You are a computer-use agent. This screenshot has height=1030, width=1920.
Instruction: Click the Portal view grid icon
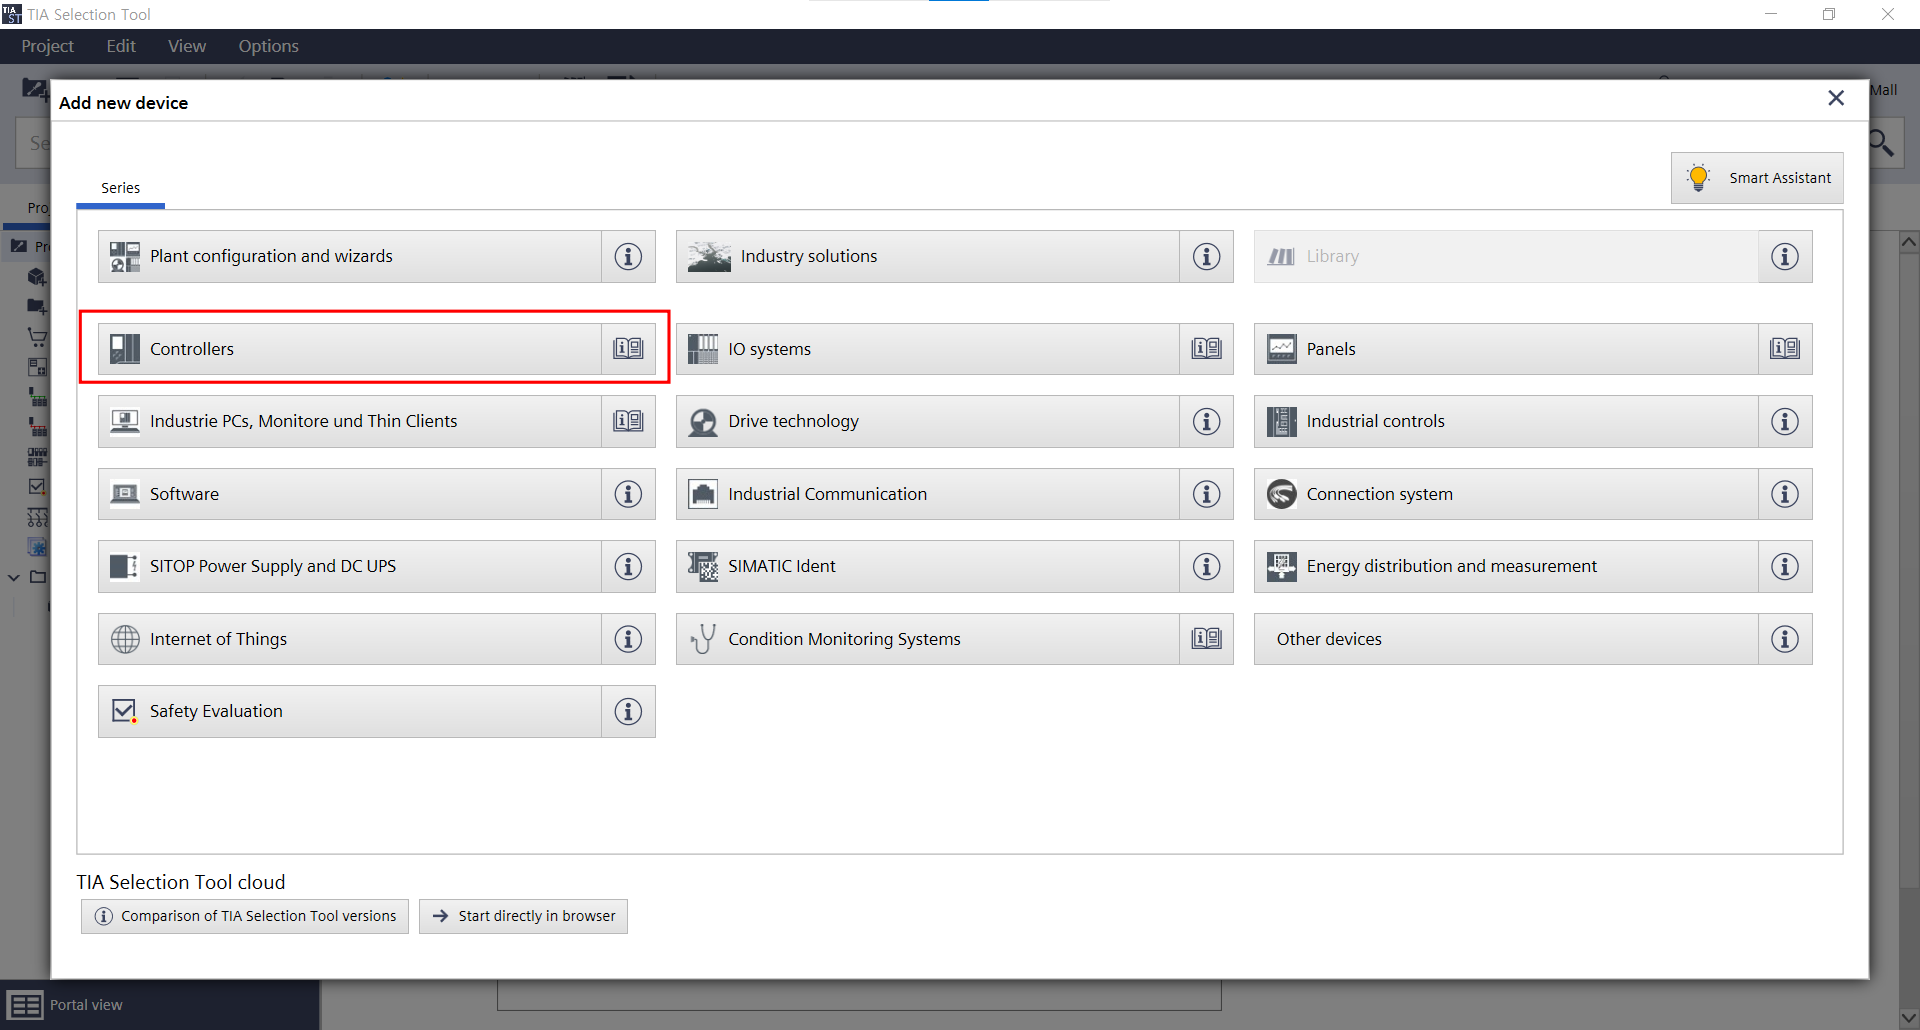pyautogui.click(x=25, y=1005)
